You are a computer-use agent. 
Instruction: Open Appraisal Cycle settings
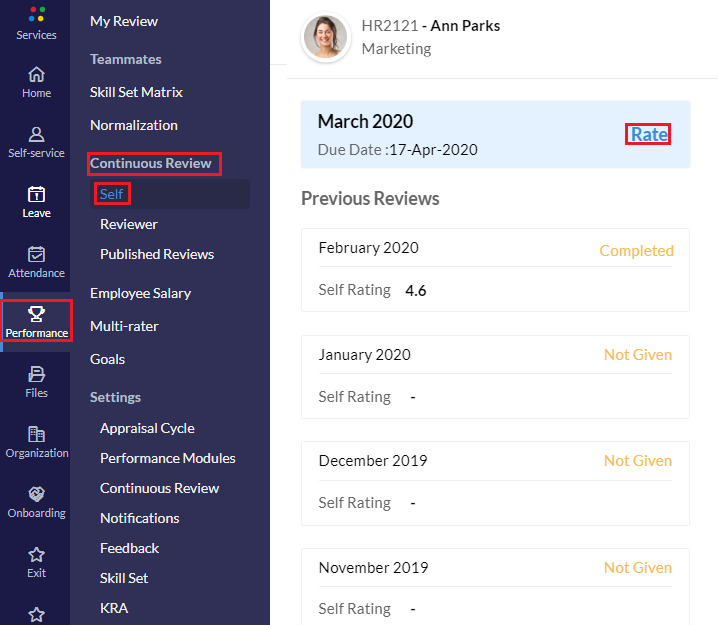[147, 428]
